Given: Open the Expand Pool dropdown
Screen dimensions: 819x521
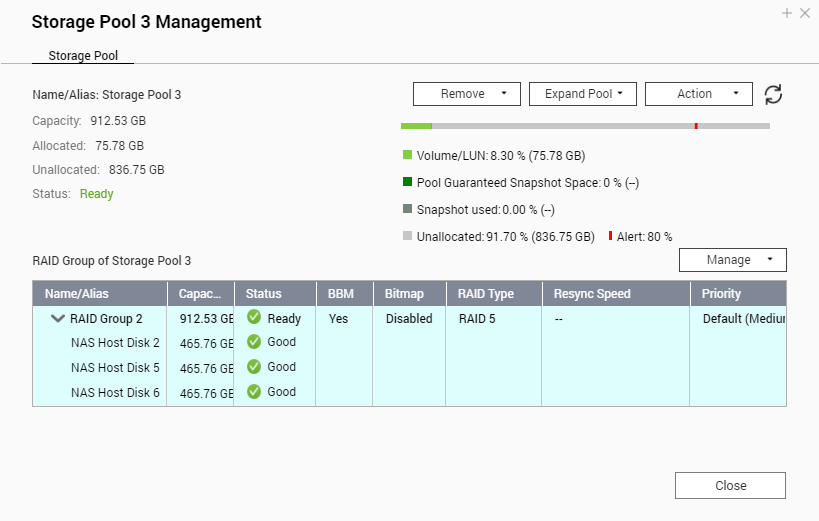Looking at the screenshot, I should click(x=583, y=94).
